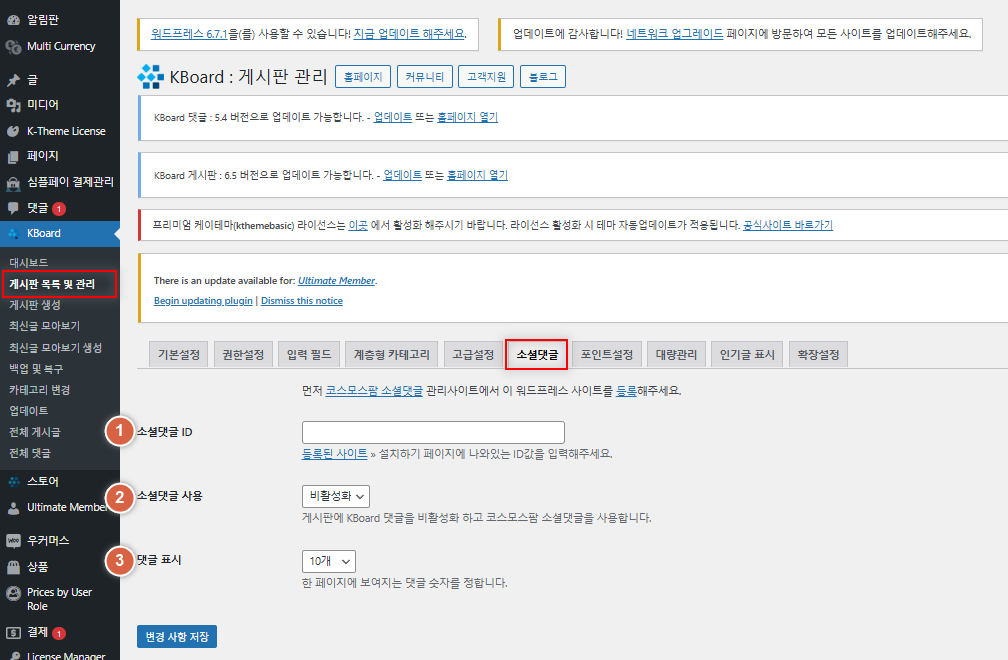Click the Ultimate Member update link
The width and height of the screenshot is (1008, 660).
click(336, 281)
